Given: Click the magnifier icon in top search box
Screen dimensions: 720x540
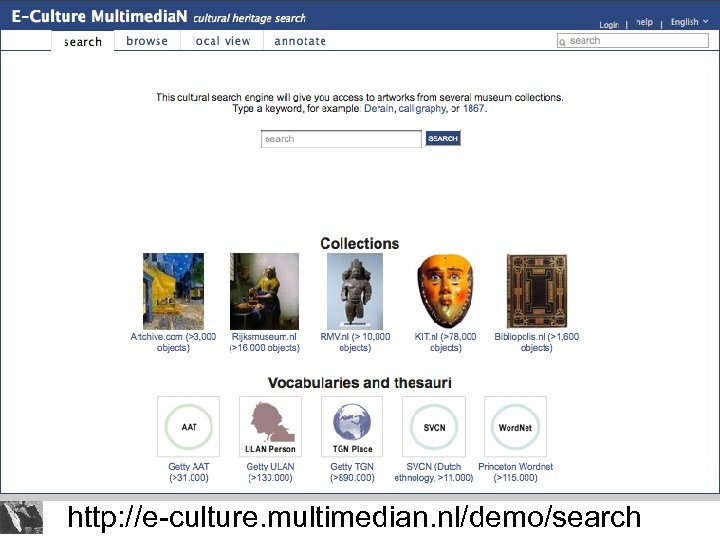Looking at the screenshot, I should [562, 42].
